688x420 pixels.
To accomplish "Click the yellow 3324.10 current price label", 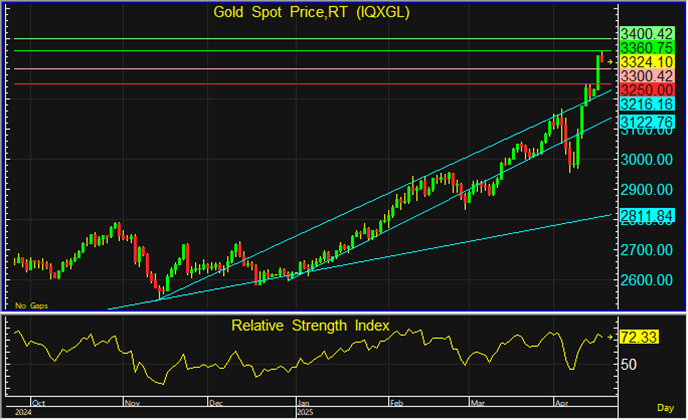I will tap(646, 62).
